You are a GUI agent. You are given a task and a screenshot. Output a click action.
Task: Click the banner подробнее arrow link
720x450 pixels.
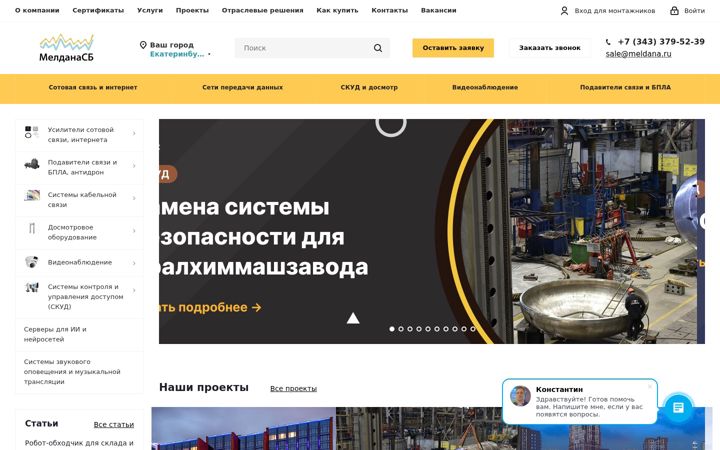210,307
